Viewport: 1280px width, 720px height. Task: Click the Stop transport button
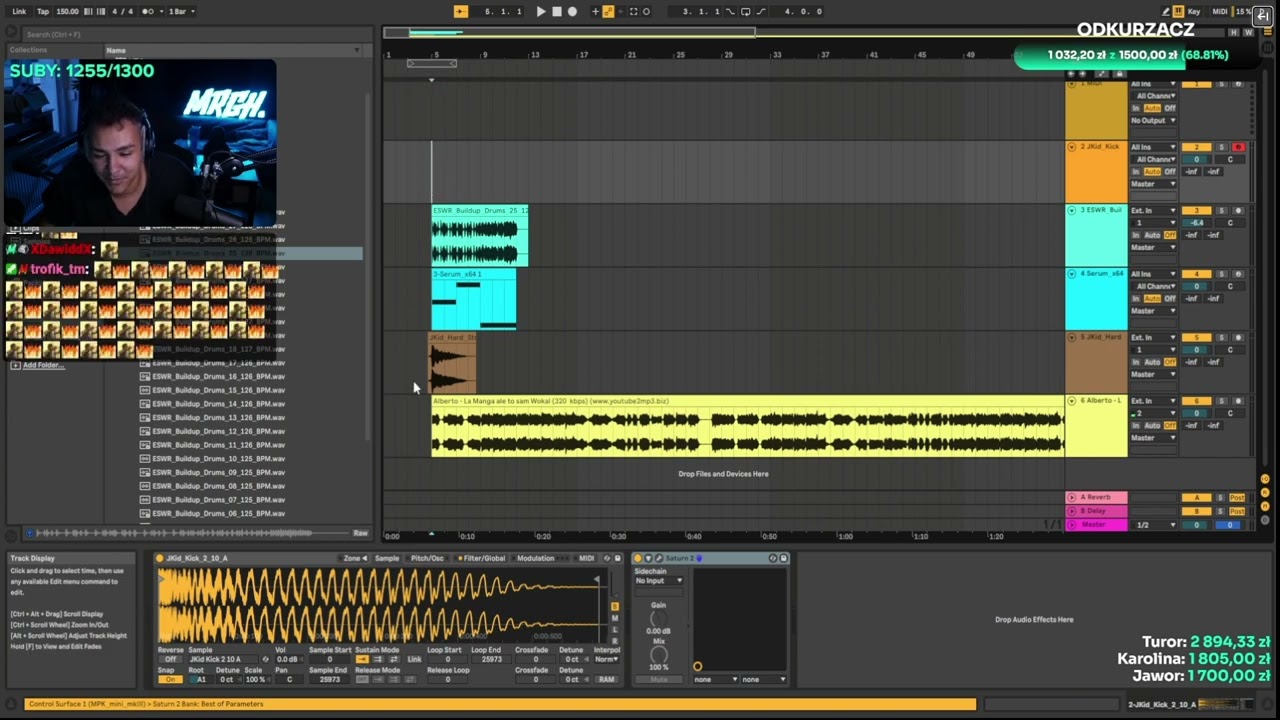(x=557, y=12)
